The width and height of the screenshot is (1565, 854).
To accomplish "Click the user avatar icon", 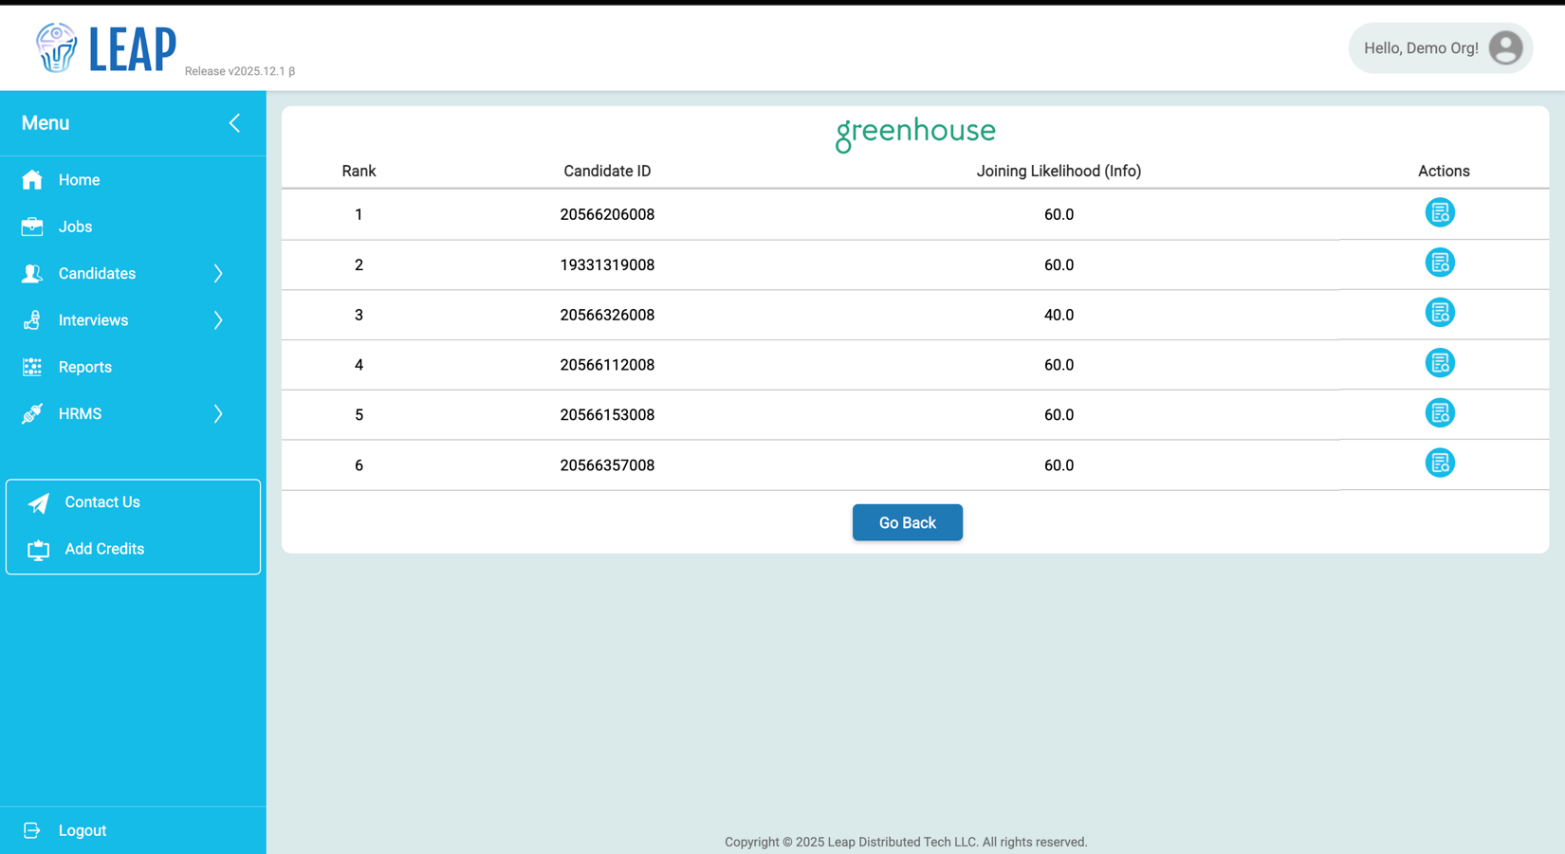I will [x=1505, y=48].
